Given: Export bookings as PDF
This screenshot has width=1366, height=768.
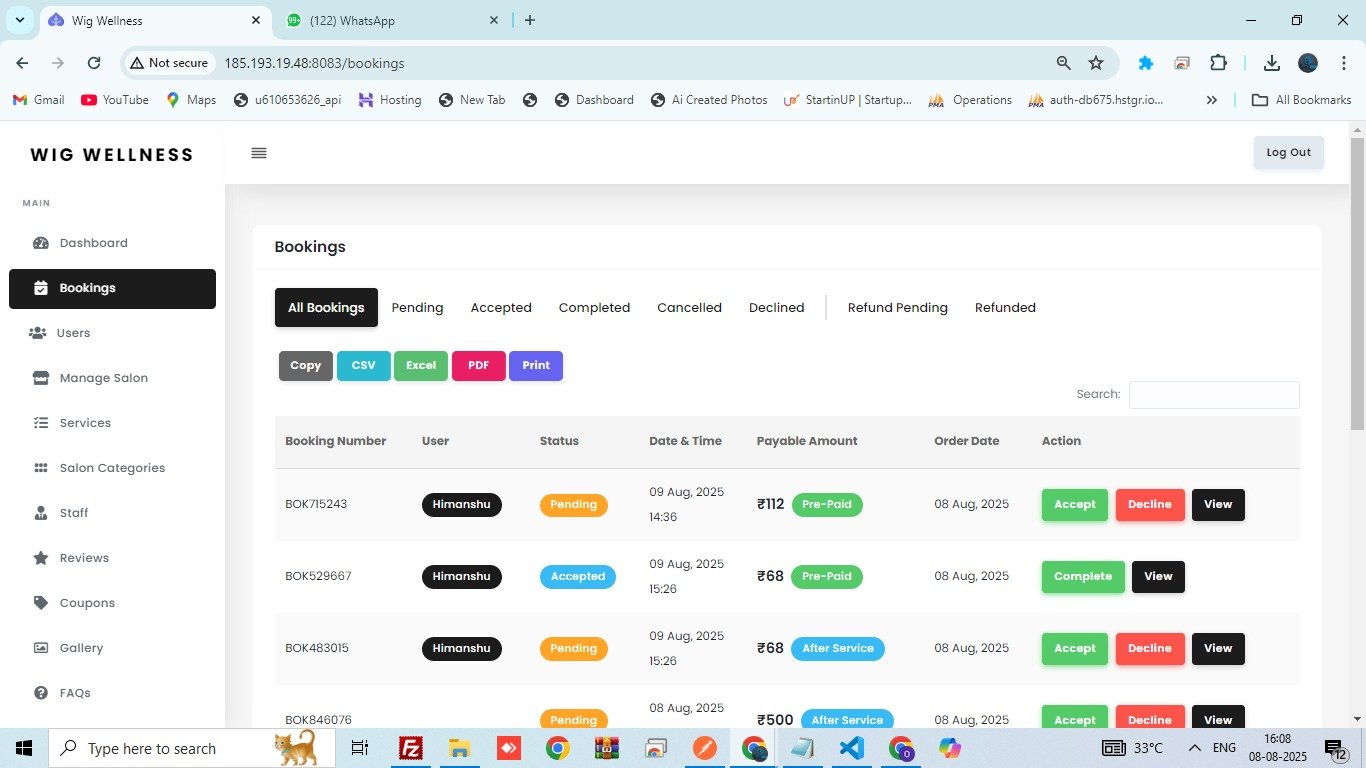Looking at the screenshot, I should coord(478,366).
